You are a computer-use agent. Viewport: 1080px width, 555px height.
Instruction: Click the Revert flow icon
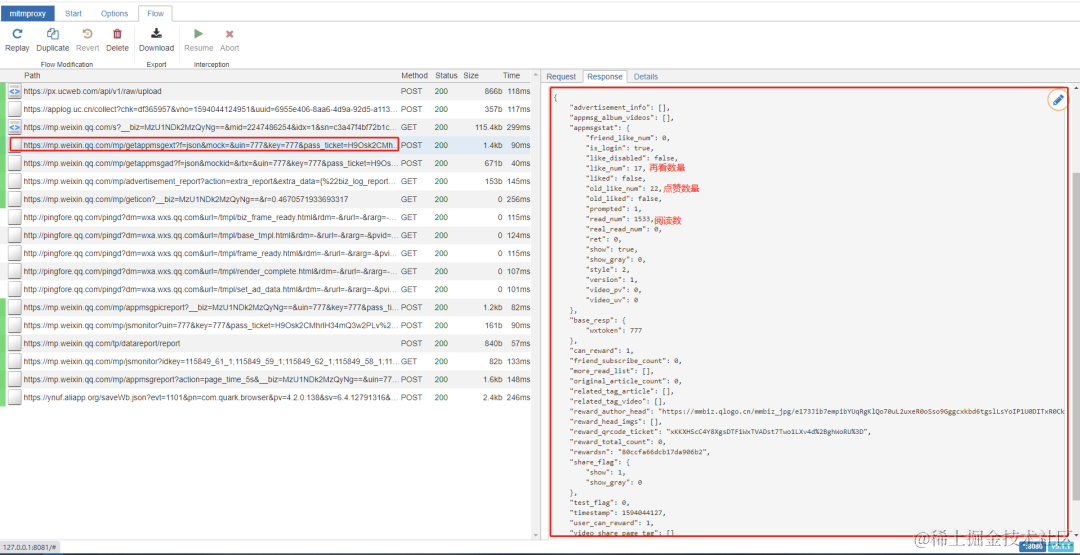coord(87,34)
